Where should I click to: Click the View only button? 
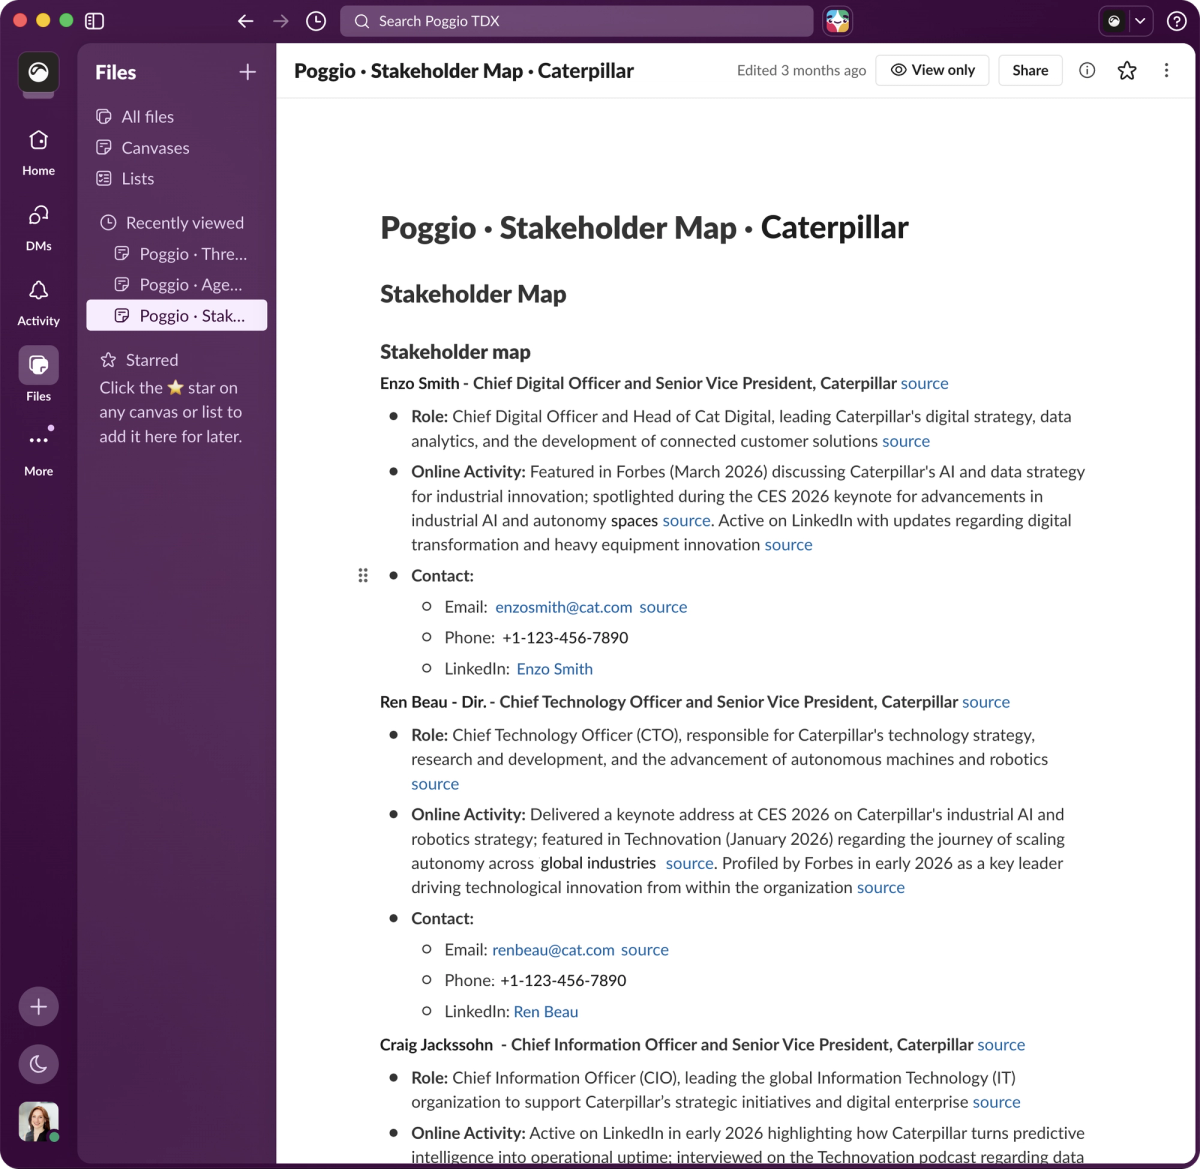(932, 70)
